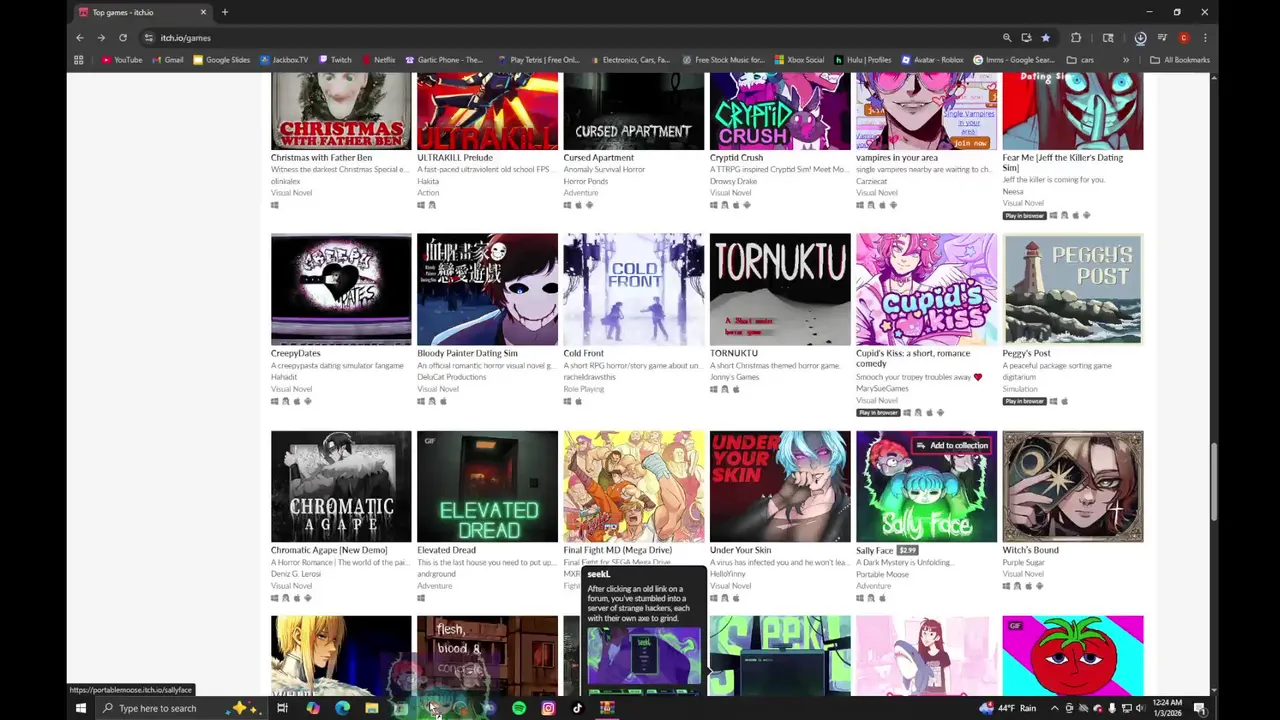Open the Twitch bookmark
The width and height of the screenshot is (1280, 720).
(335, 60)
